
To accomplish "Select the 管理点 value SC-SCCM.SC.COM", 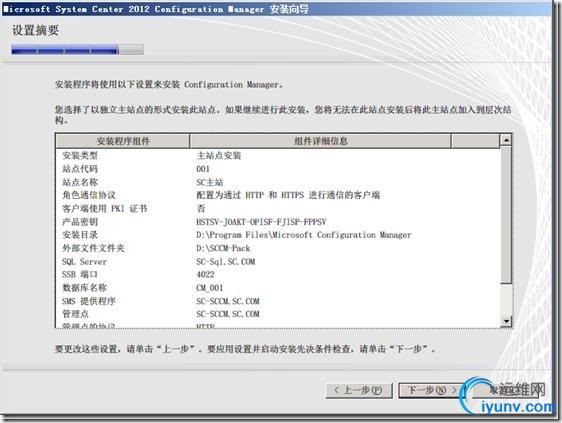I will tap(228, 314).
